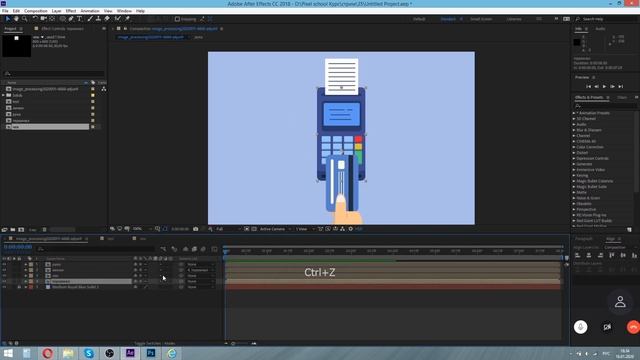Click the new folder icon in Project panel
Image resolution: width=640 pixels, height=360 pixels.
coord(13,230)
